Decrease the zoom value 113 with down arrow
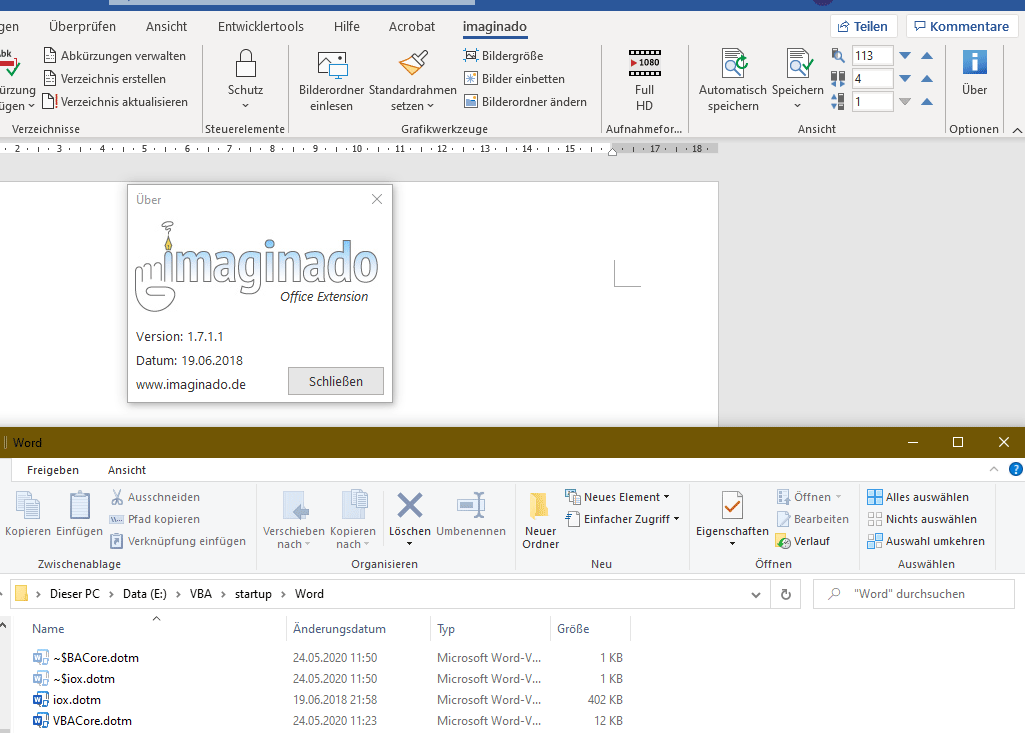Screen dimensions: 1025x733 [x=905, y=56]
